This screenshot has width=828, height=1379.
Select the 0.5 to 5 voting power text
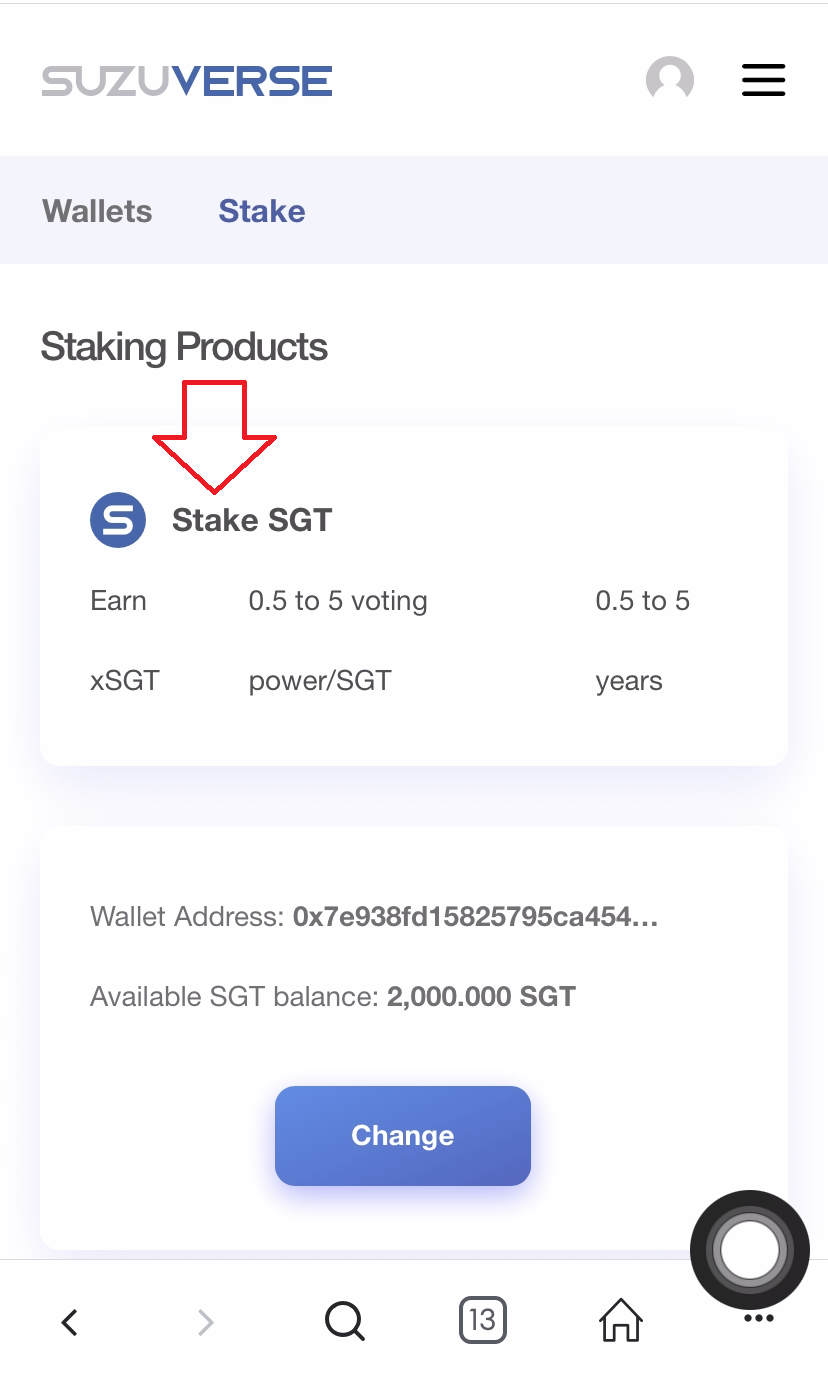[x=338, y=640]
